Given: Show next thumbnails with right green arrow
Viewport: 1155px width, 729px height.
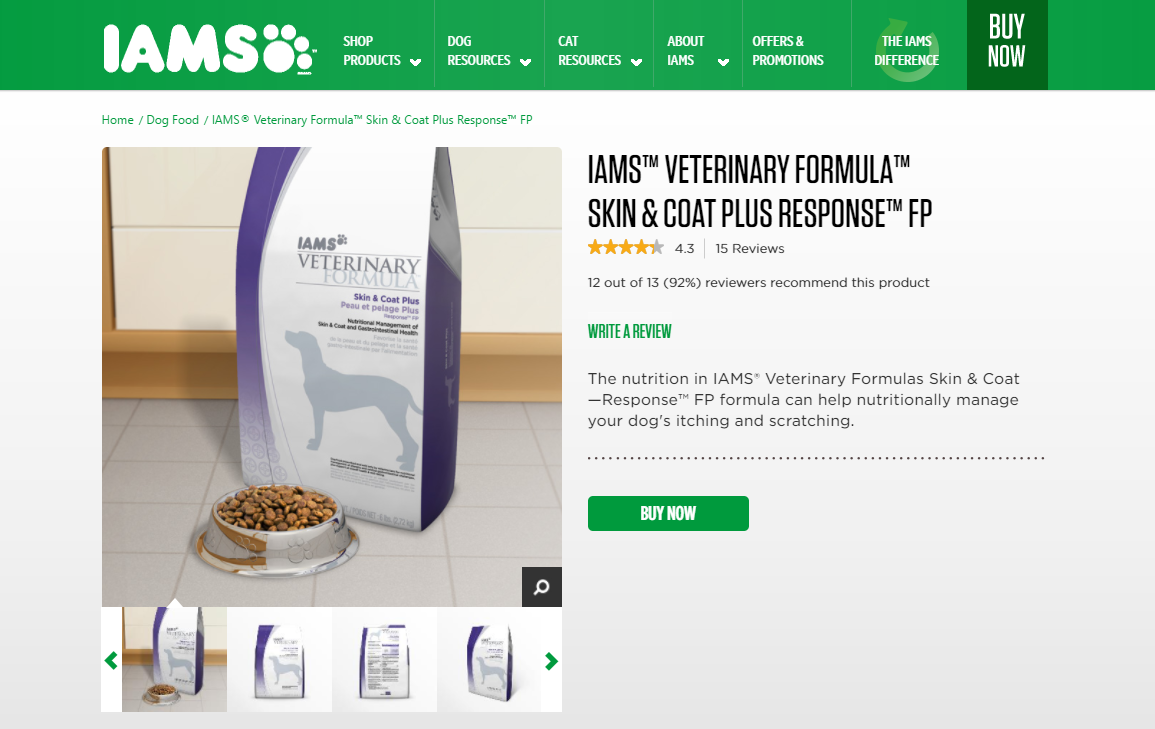Looking at the screenshot, I should click(551, 661).
